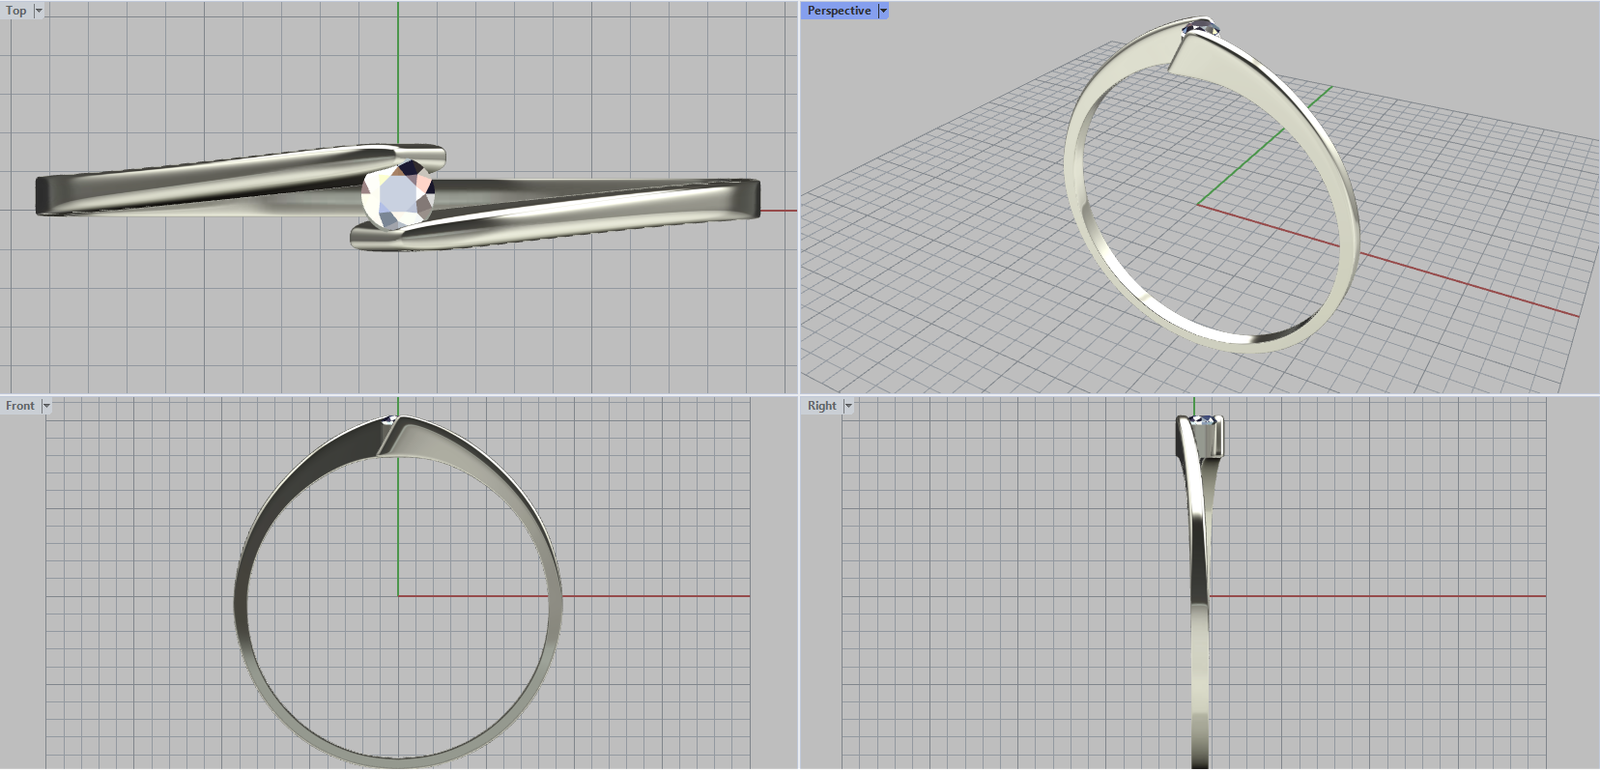
Task: Click the Front viewport title label
Action: tap(20, 406)
